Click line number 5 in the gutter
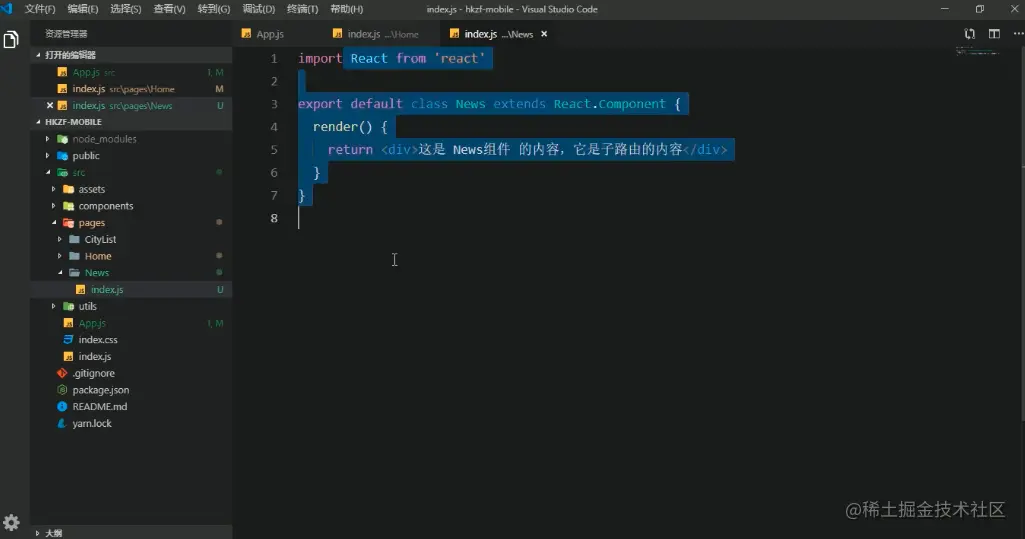Viewport: 1025px width, 539px height. 274,150
